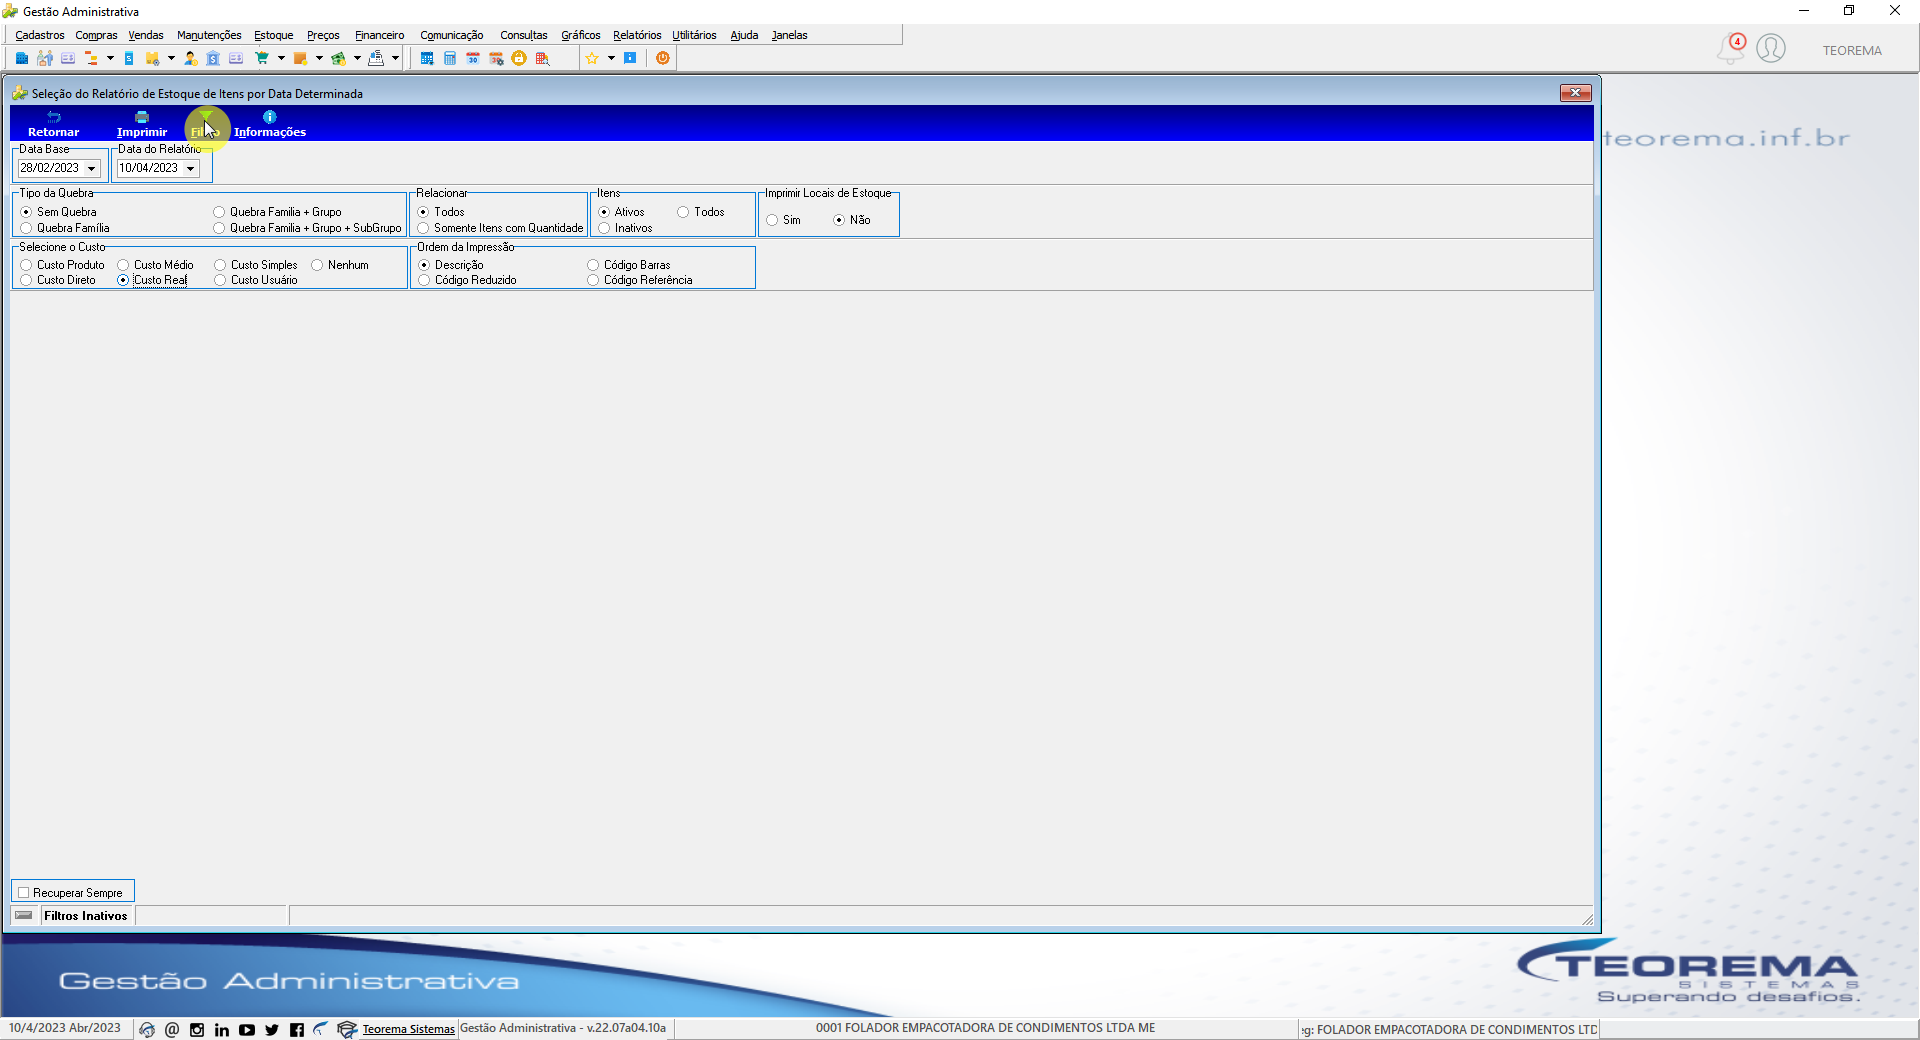
Task: Click the calendar '30' toolbar icon
Action: tap(473, 58)
